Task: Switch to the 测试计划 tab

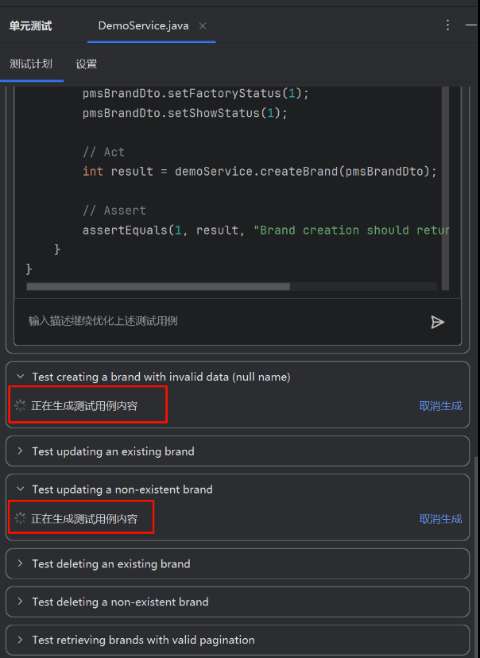Action: (x=31, y=64)
